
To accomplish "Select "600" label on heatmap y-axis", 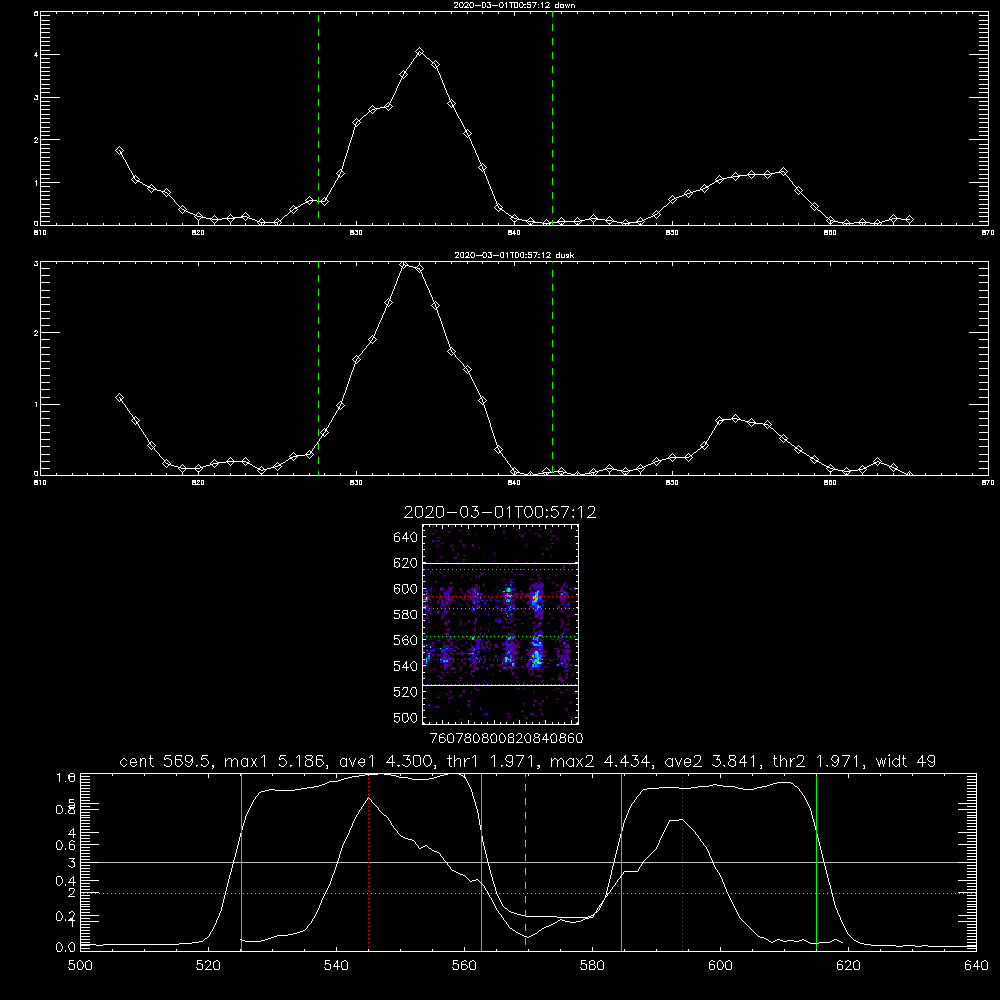I will [x=406, y=589].
